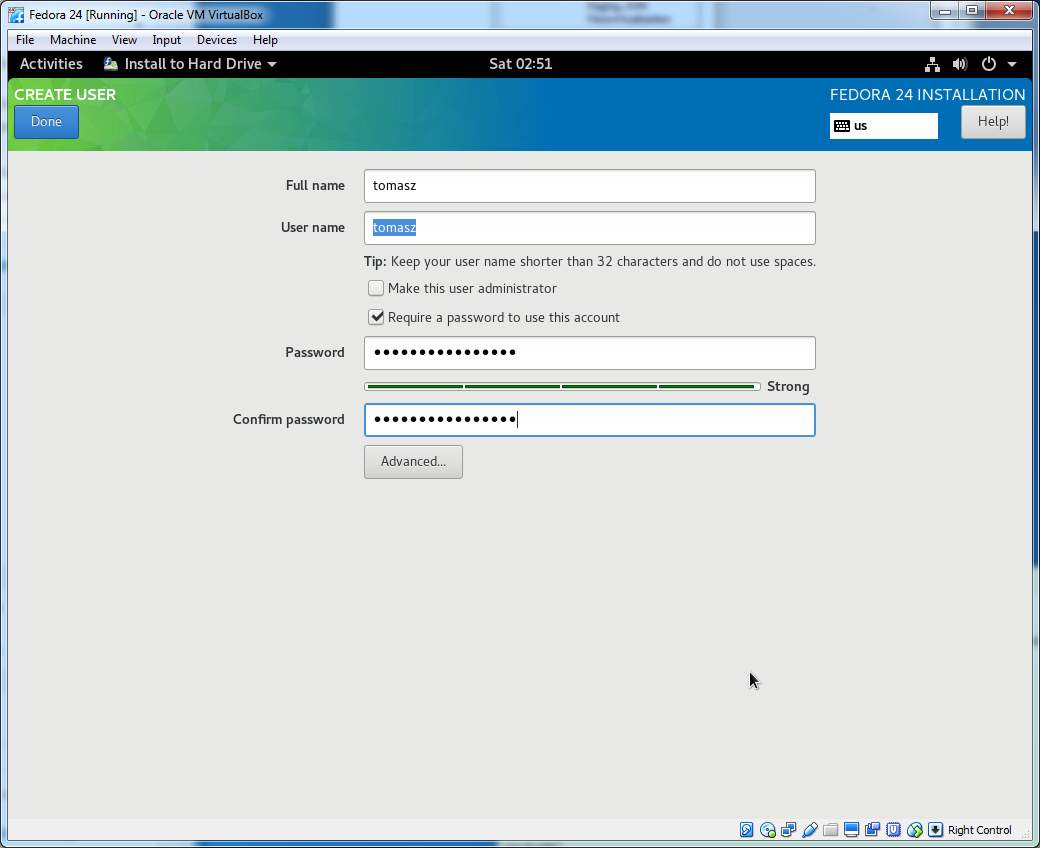The height and width of the screenshot is (848, 1040).
Task: Enable Make this user administrator checkbox
Action: tap(376, 288)
